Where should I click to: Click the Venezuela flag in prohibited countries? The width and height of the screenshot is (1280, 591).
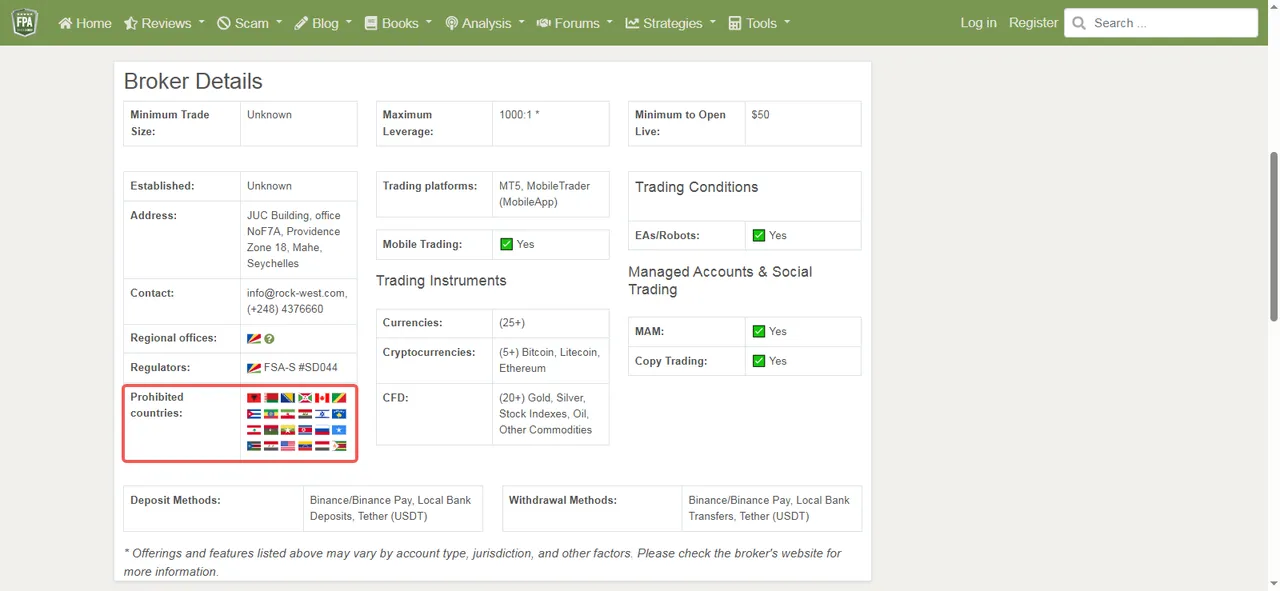pos(305,446)
